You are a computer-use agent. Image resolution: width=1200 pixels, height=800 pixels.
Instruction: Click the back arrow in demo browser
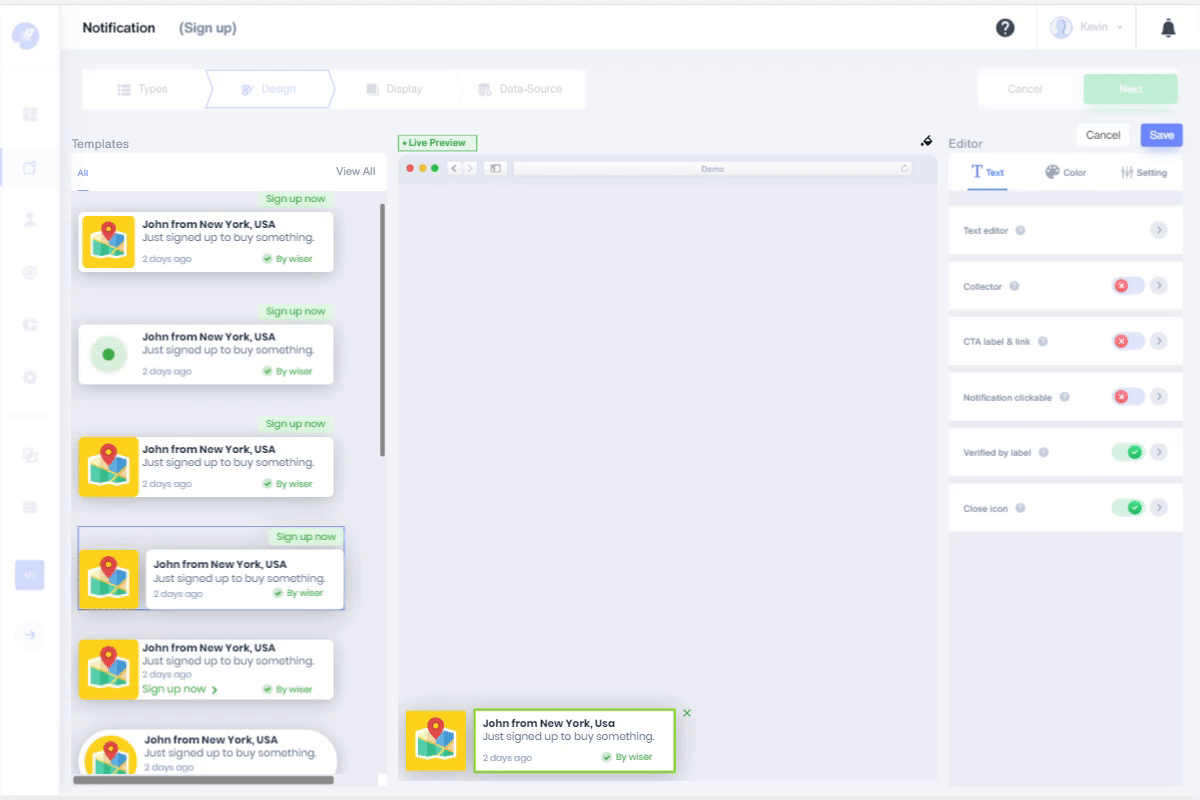[x=454, y=169]
